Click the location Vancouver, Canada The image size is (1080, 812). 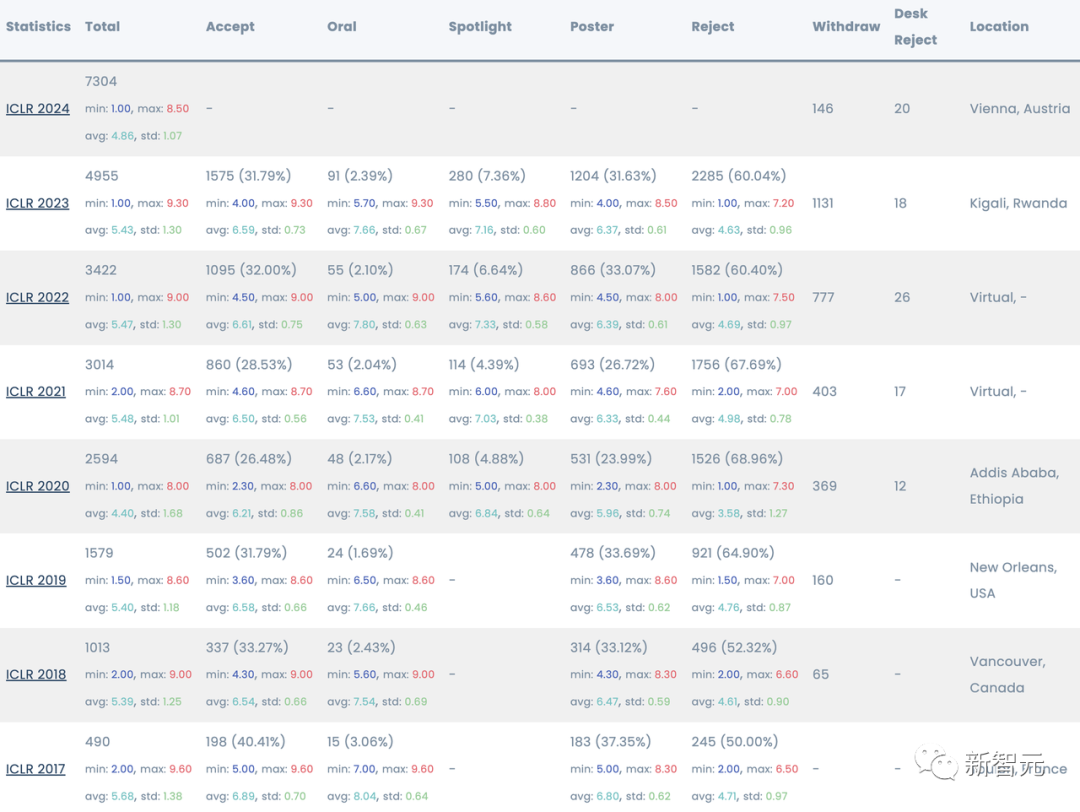coord(1007,674)
